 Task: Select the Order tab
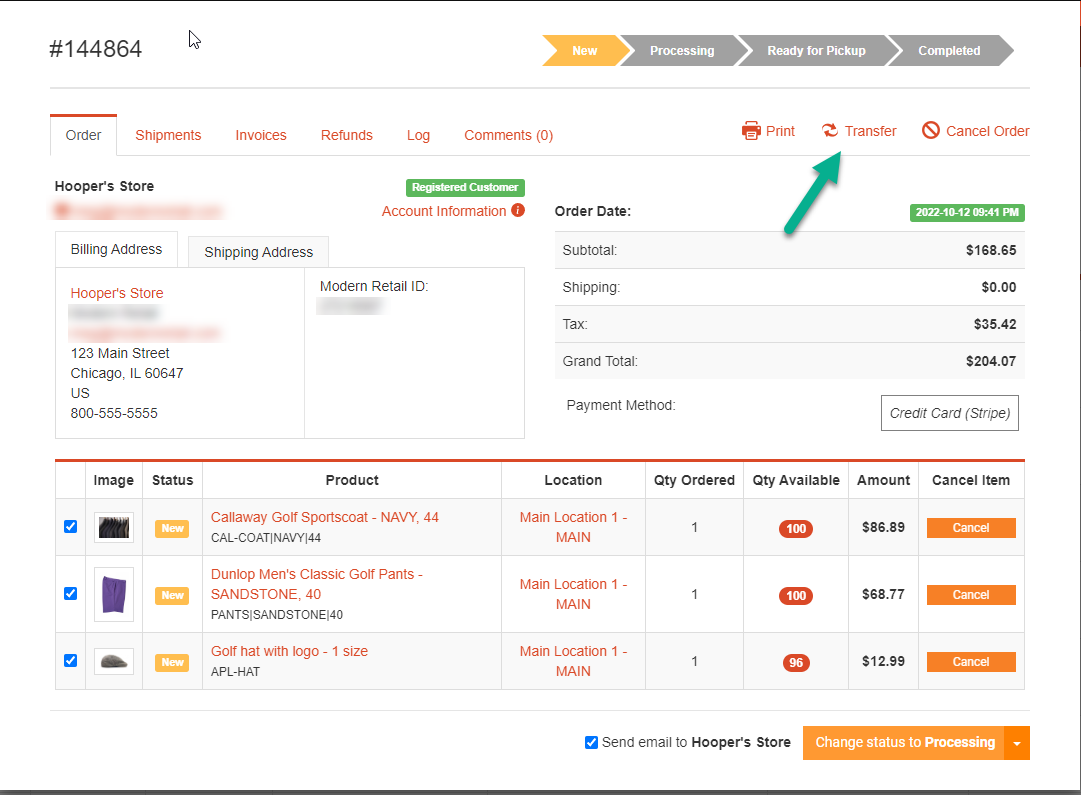pyautogui.click(x=83, y=135)
